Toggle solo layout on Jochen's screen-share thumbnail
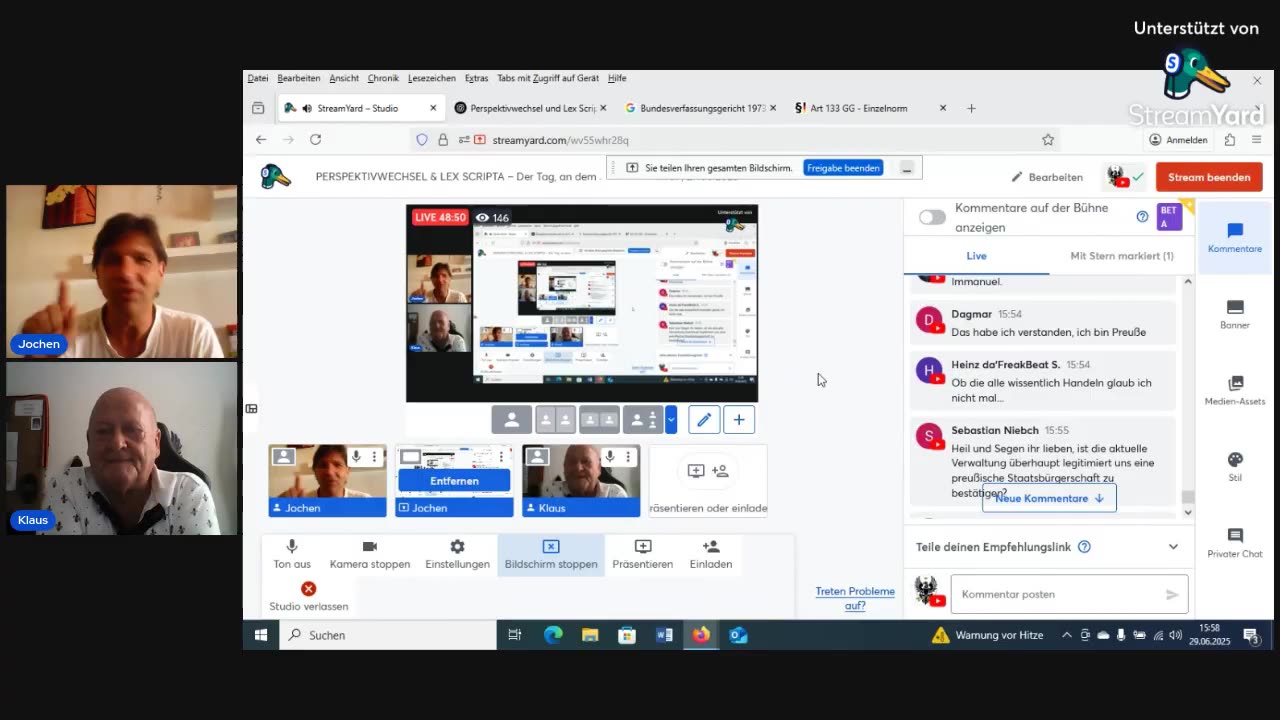 (410, 457)
